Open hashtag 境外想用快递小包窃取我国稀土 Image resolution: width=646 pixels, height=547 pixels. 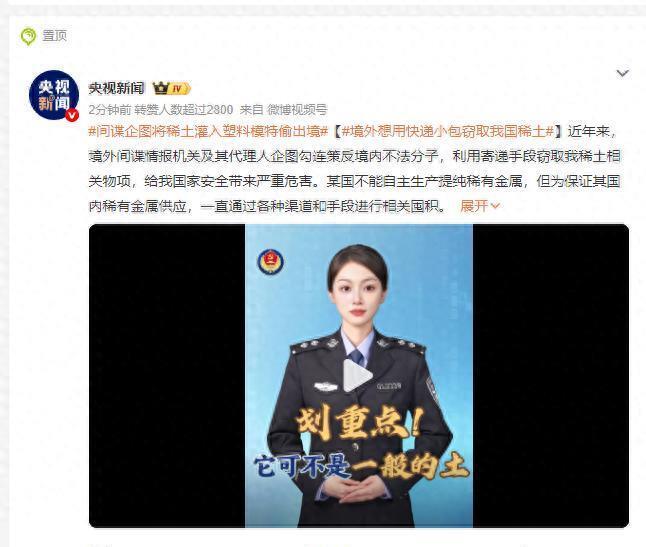point(448,131)
